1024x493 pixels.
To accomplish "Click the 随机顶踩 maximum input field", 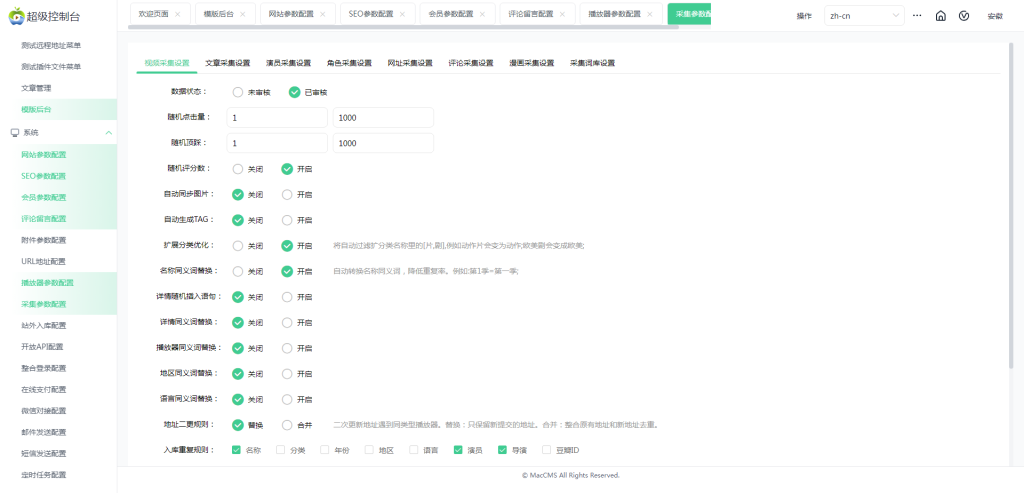I will 383,143.
